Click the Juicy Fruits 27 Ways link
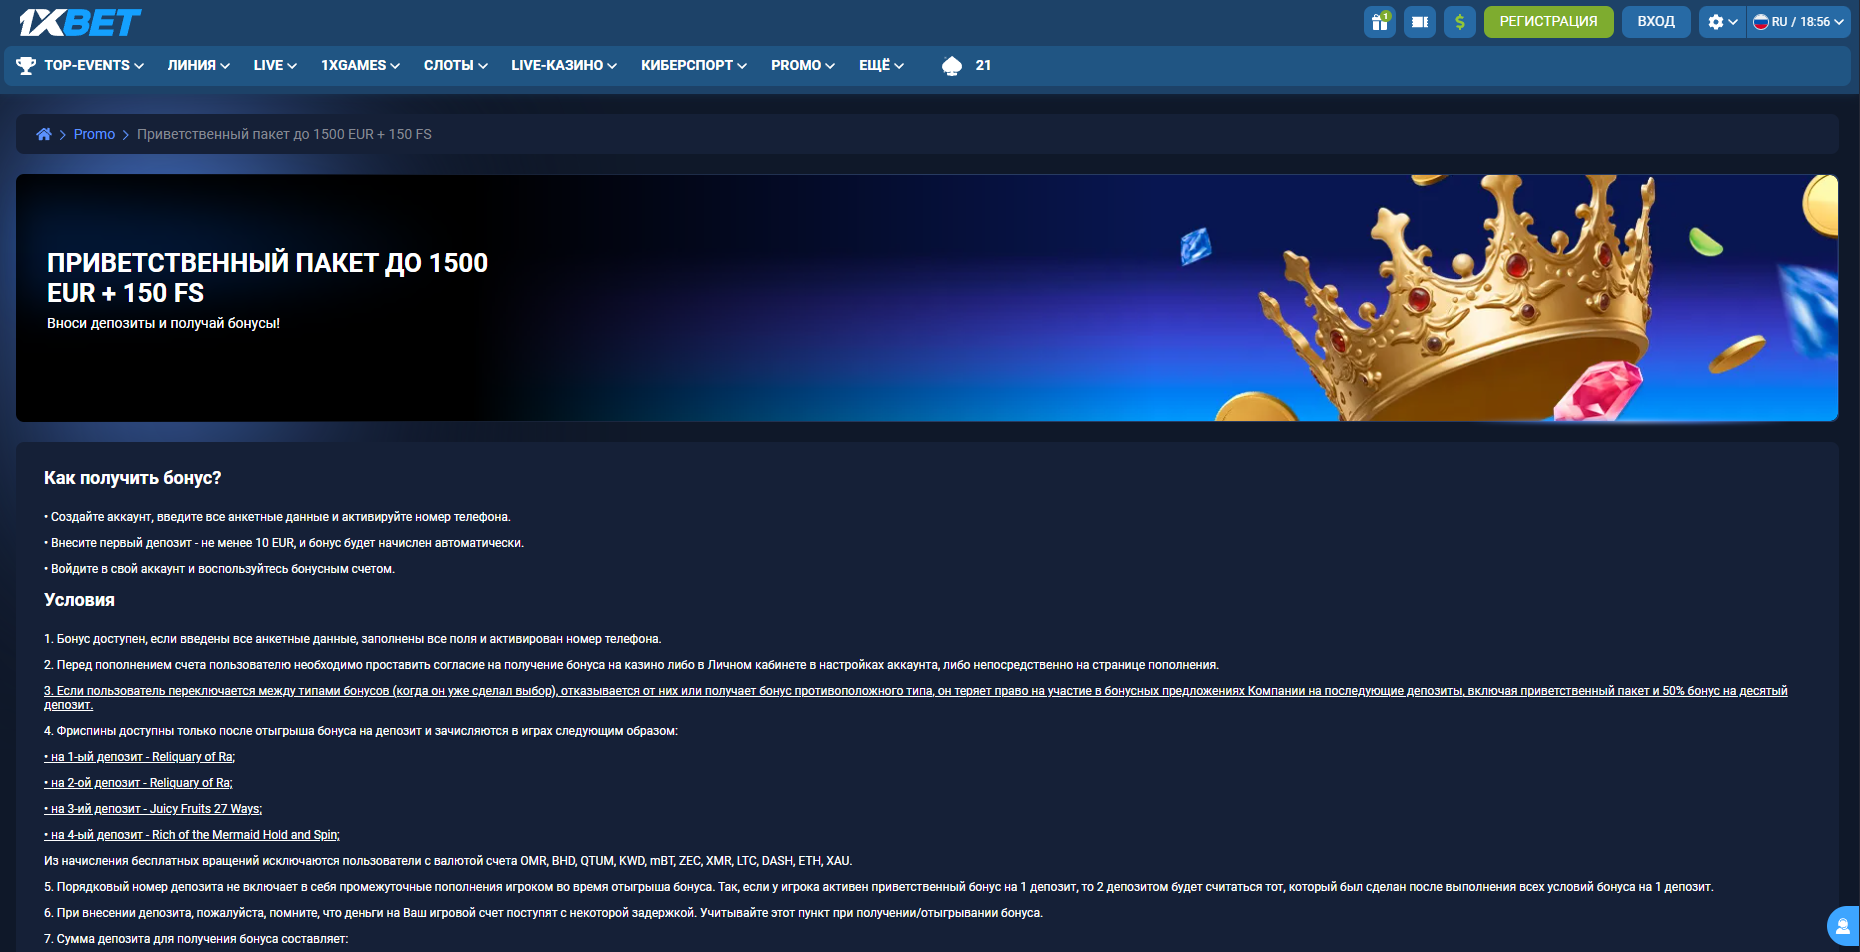 [205, 809]
